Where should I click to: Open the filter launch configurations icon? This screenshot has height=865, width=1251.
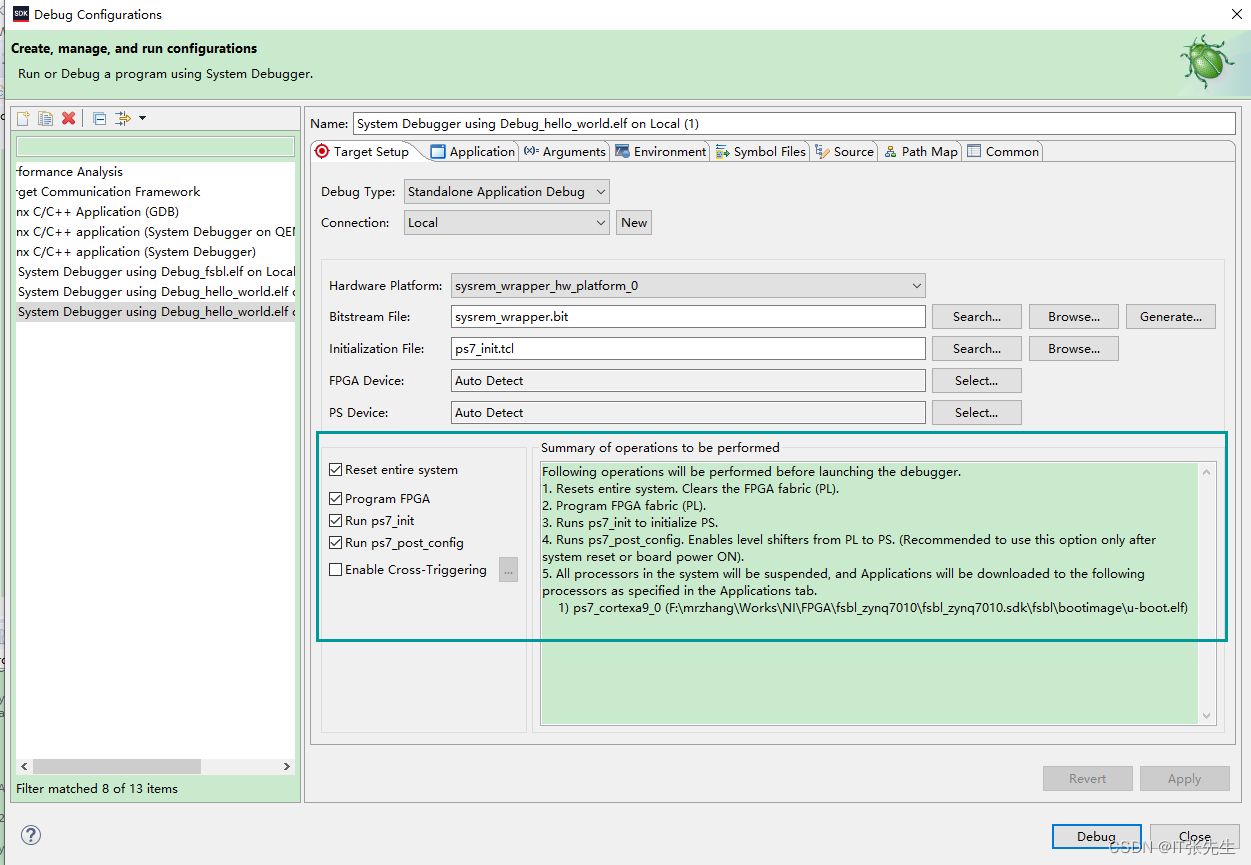pyautogui.click(x=123, y=119)
